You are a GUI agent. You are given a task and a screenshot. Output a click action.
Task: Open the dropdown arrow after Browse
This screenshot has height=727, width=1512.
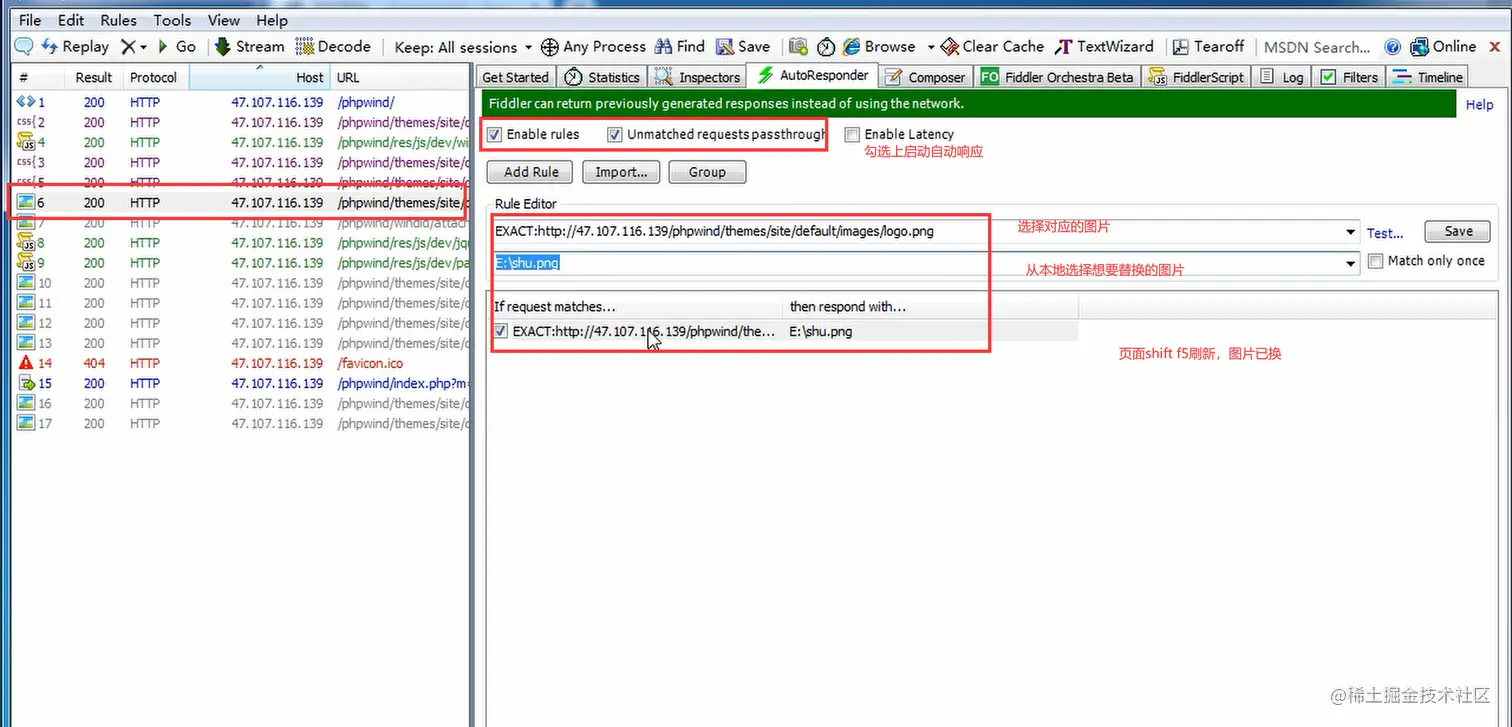(x=931, y=47)
